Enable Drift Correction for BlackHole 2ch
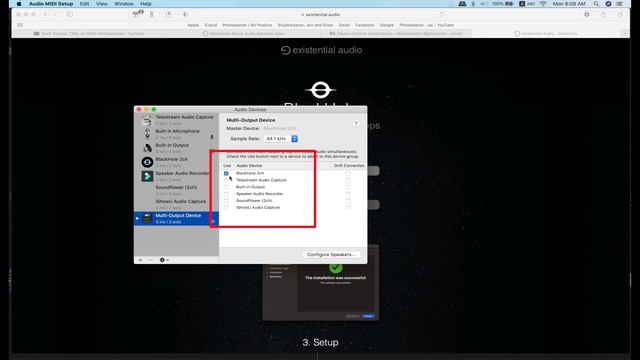The height and width of the screenshot is (360, 640). [348, 173]
